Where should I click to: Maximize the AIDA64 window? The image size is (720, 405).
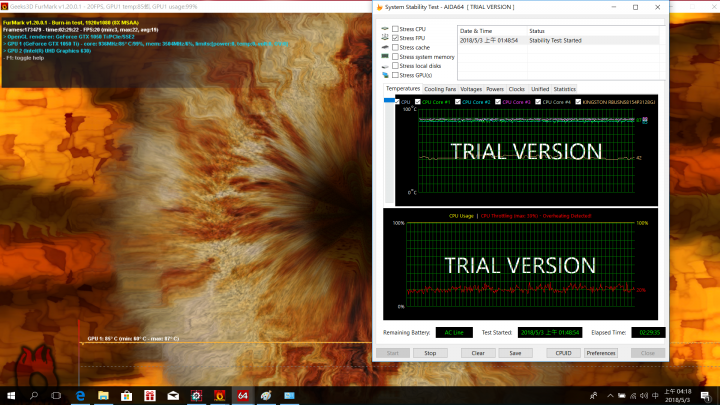[636, 7]
